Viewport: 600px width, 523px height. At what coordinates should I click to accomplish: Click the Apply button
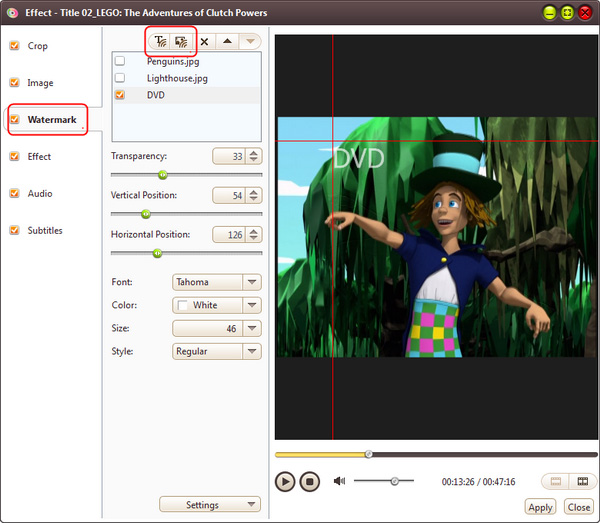(540, 508)
